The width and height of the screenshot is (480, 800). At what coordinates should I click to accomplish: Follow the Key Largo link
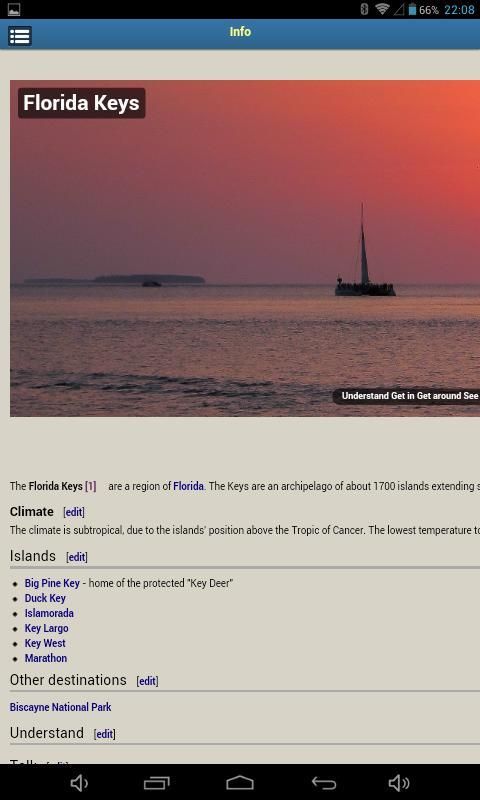46,628
